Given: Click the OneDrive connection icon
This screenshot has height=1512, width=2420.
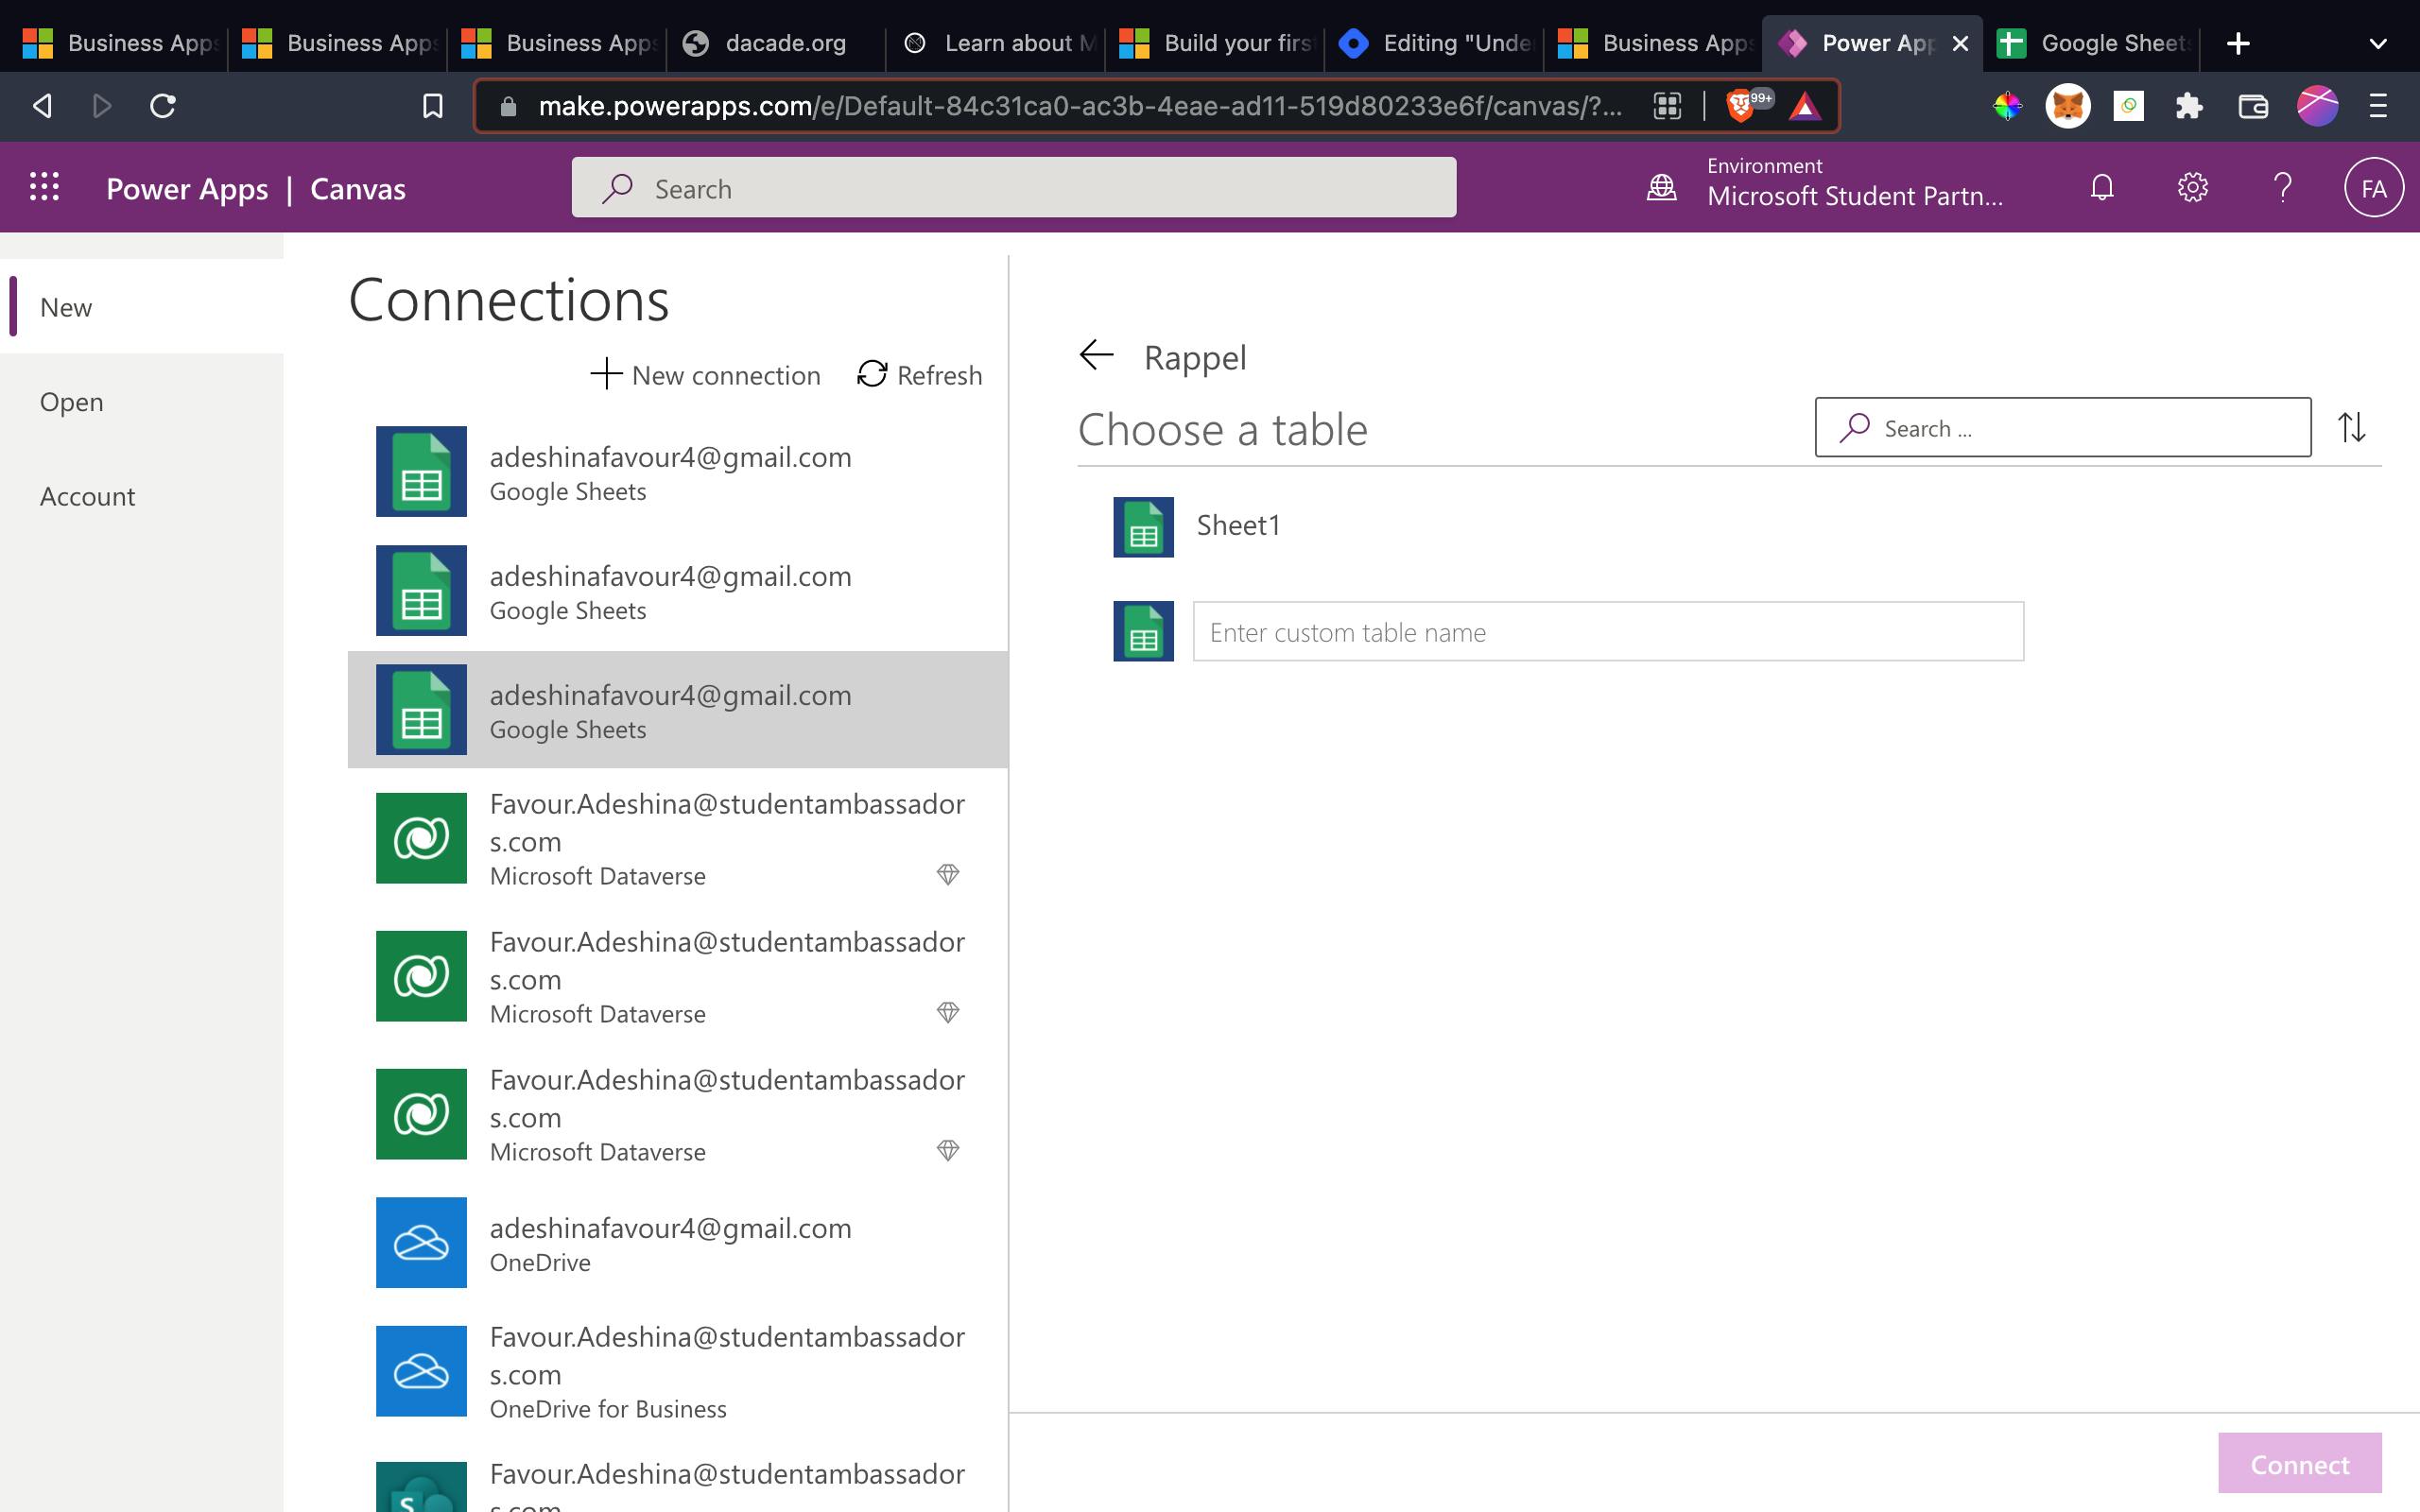Looking at the screenshot, I should point(421,1242).
